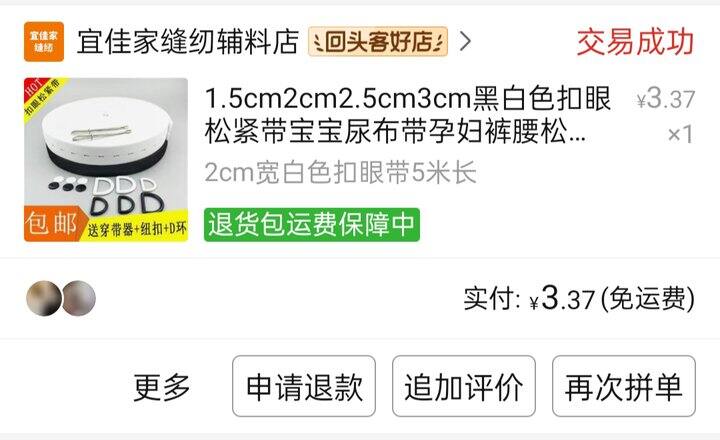Open 宜佳家缝纫辅料店 store name
Screen dimensions: 720x440
point(188,41)
